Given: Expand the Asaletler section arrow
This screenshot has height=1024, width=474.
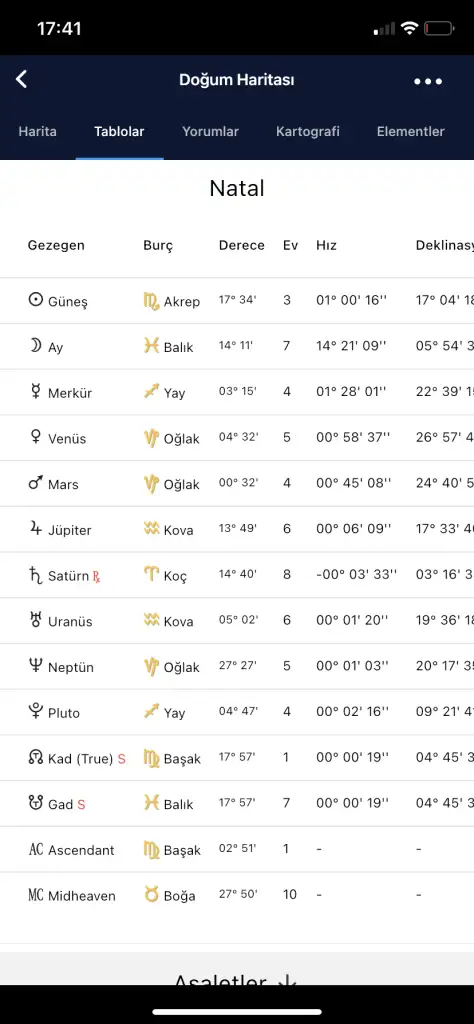Looking at the screenshot, I should pyautogui.click(x=284, y=980).
